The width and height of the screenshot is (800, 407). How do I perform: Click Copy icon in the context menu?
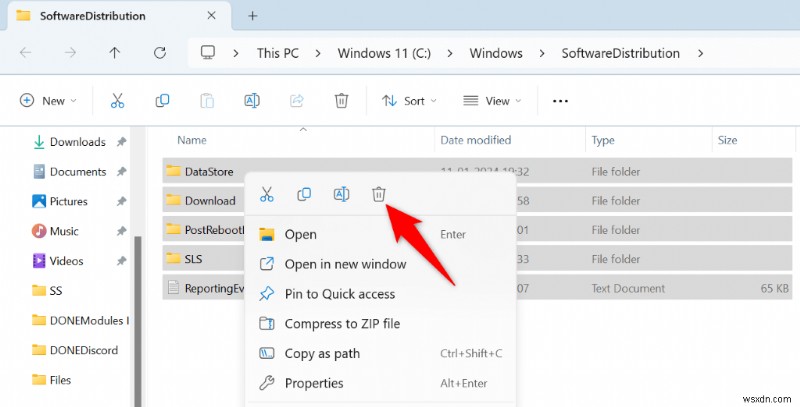pyautogui.click(x=304, y=194)
